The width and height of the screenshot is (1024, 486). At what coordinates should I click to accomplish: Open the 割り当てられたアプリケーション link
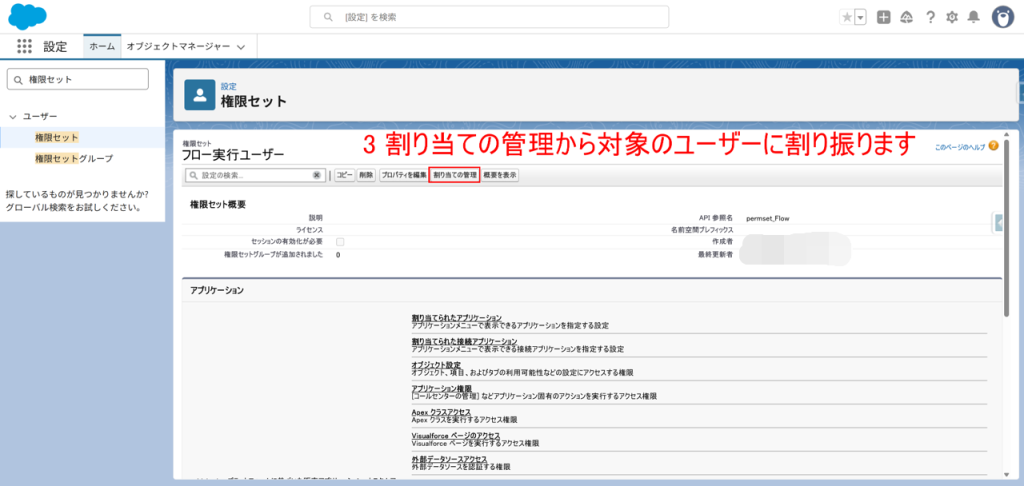(456, 317)
